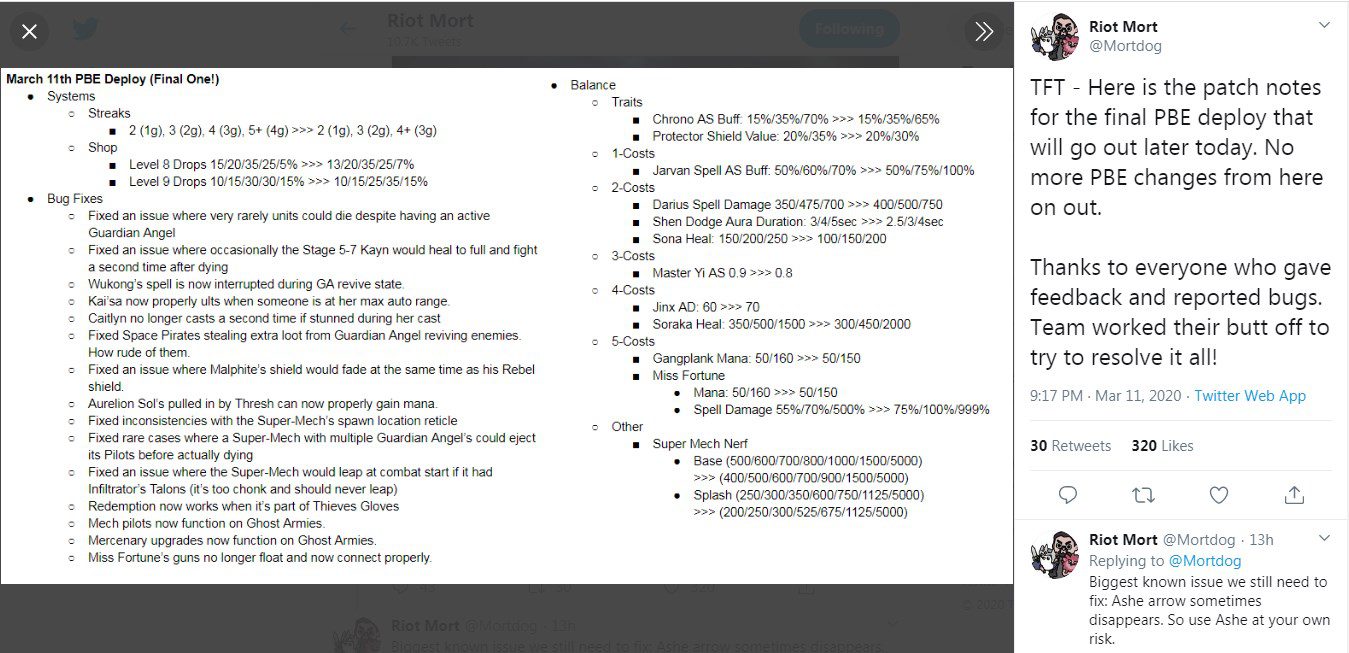This screenshot has height=653, width=1349.
Task: Collapse sidebar with double chevron icon
Action: 984,32
